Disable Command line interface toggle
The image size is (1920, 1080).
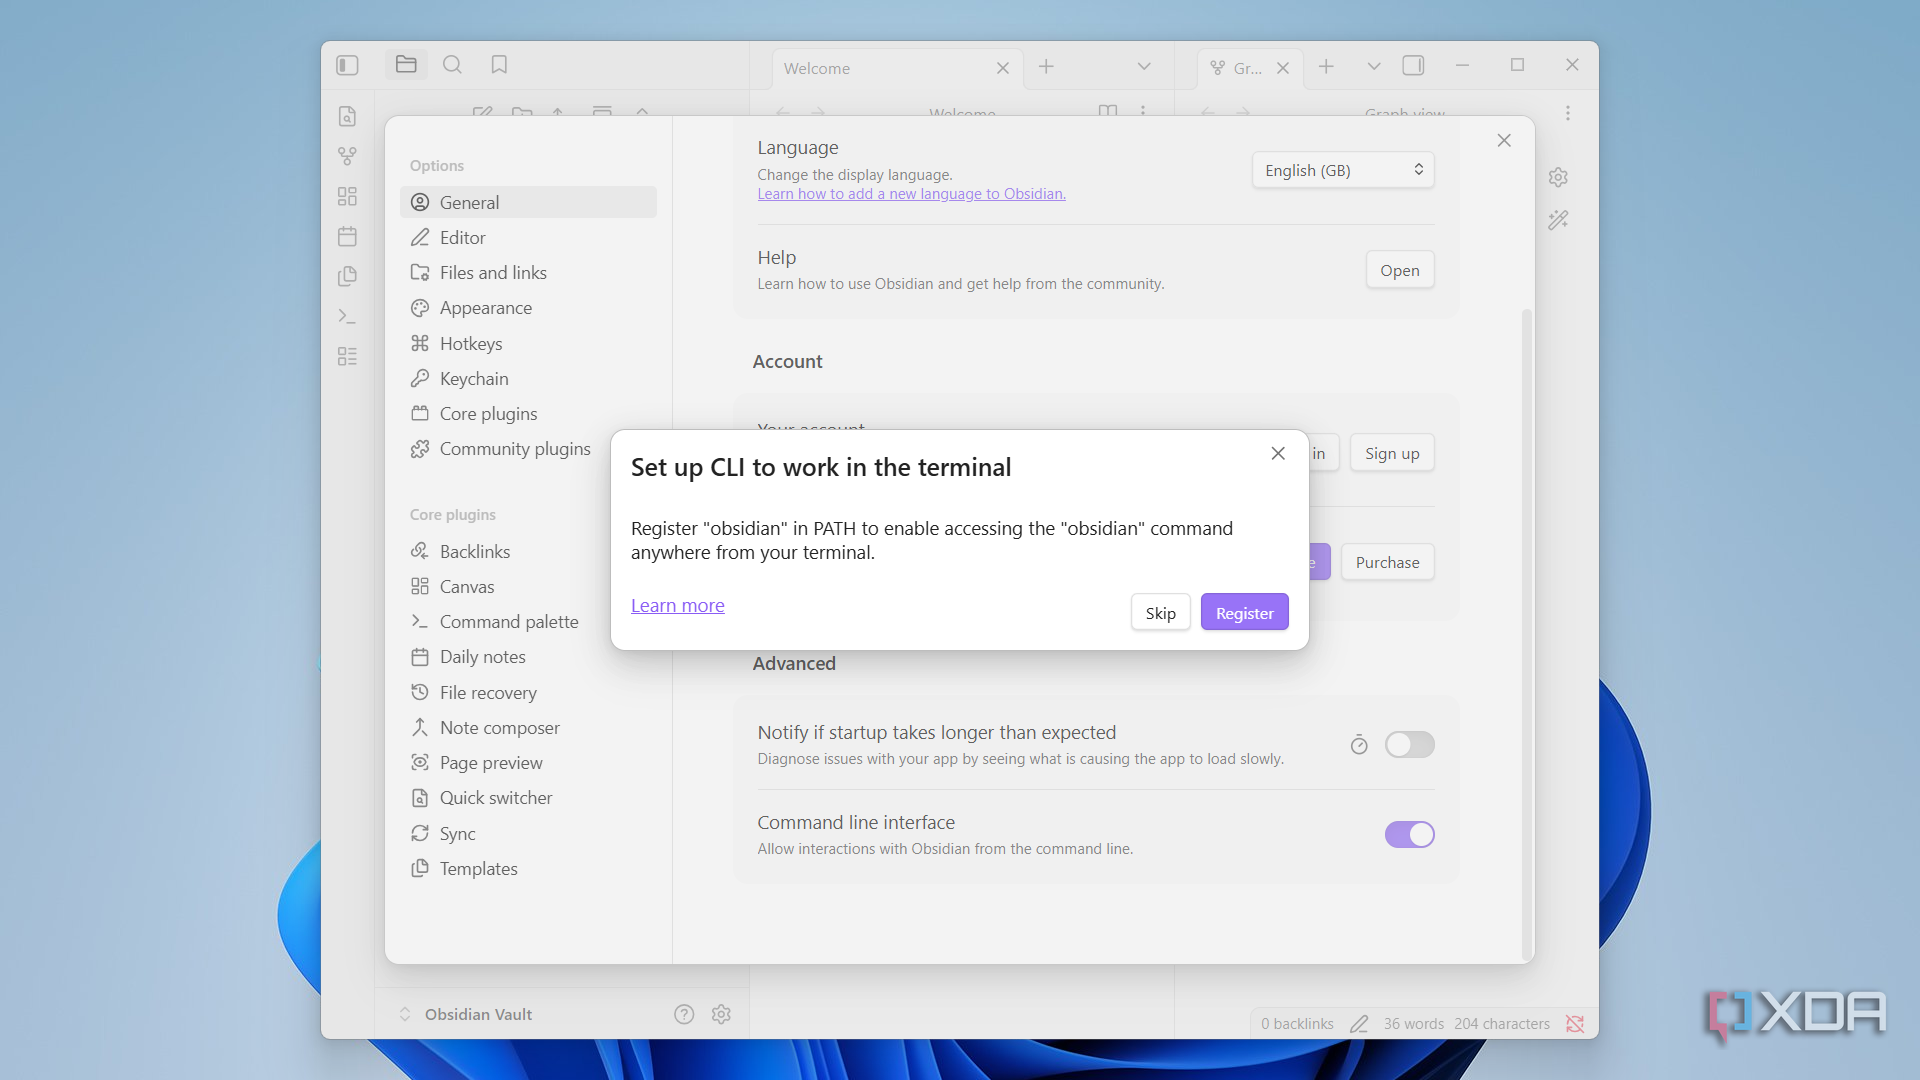click(1409, 834)
